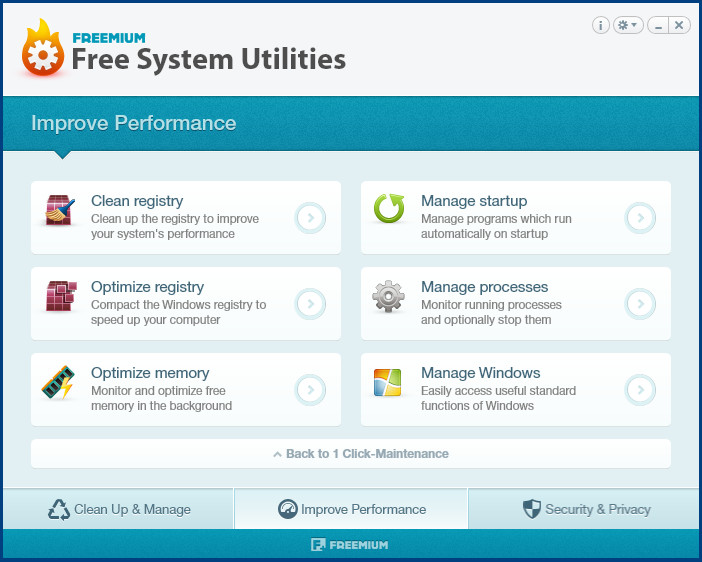Click the arrow button for Manage startup
Viewport: 702px width, 562px height.
640,218
